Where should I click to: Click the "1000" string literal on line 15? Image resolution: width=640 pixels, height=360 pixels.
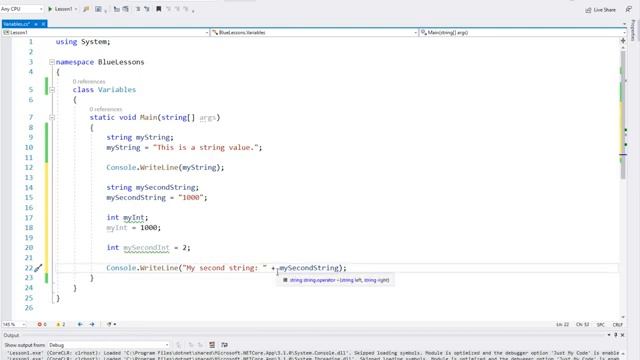[191, 198]
